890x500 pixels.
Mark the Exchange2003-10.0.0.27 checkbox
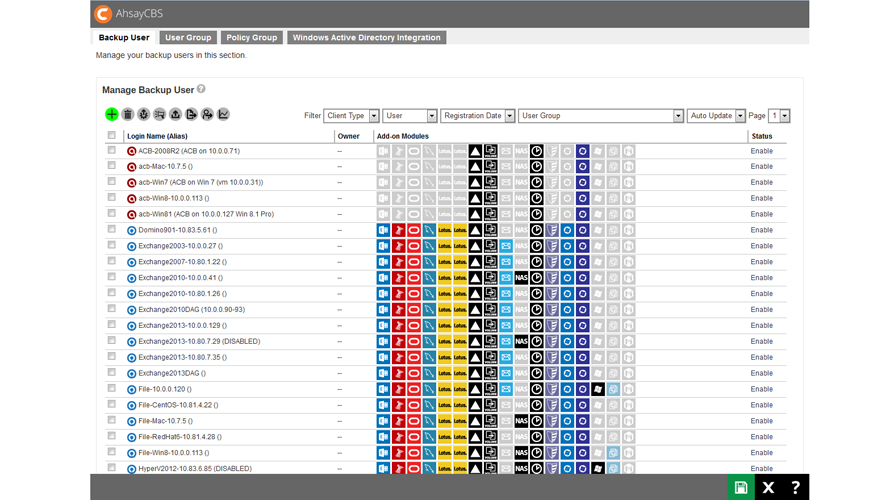[x=112, y=245]
